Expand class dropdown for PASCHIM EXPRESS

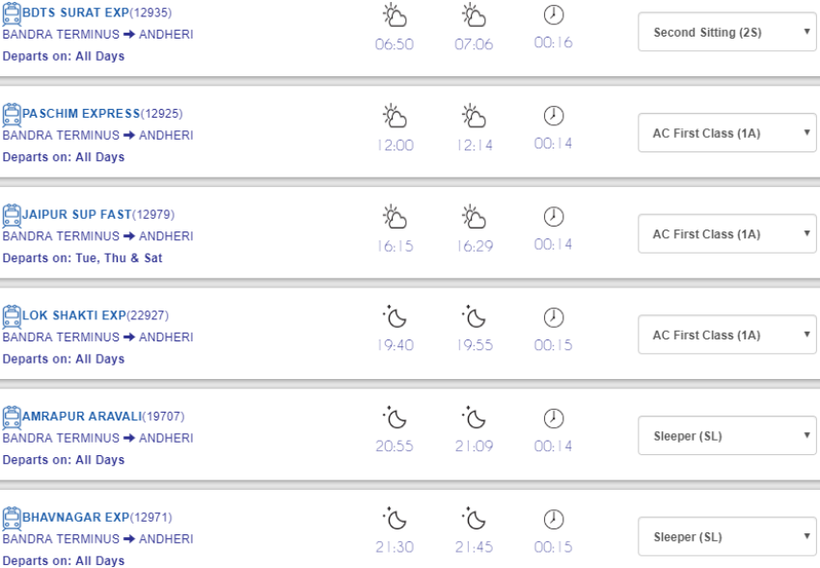pyautogui.click(x=727, y=134)
